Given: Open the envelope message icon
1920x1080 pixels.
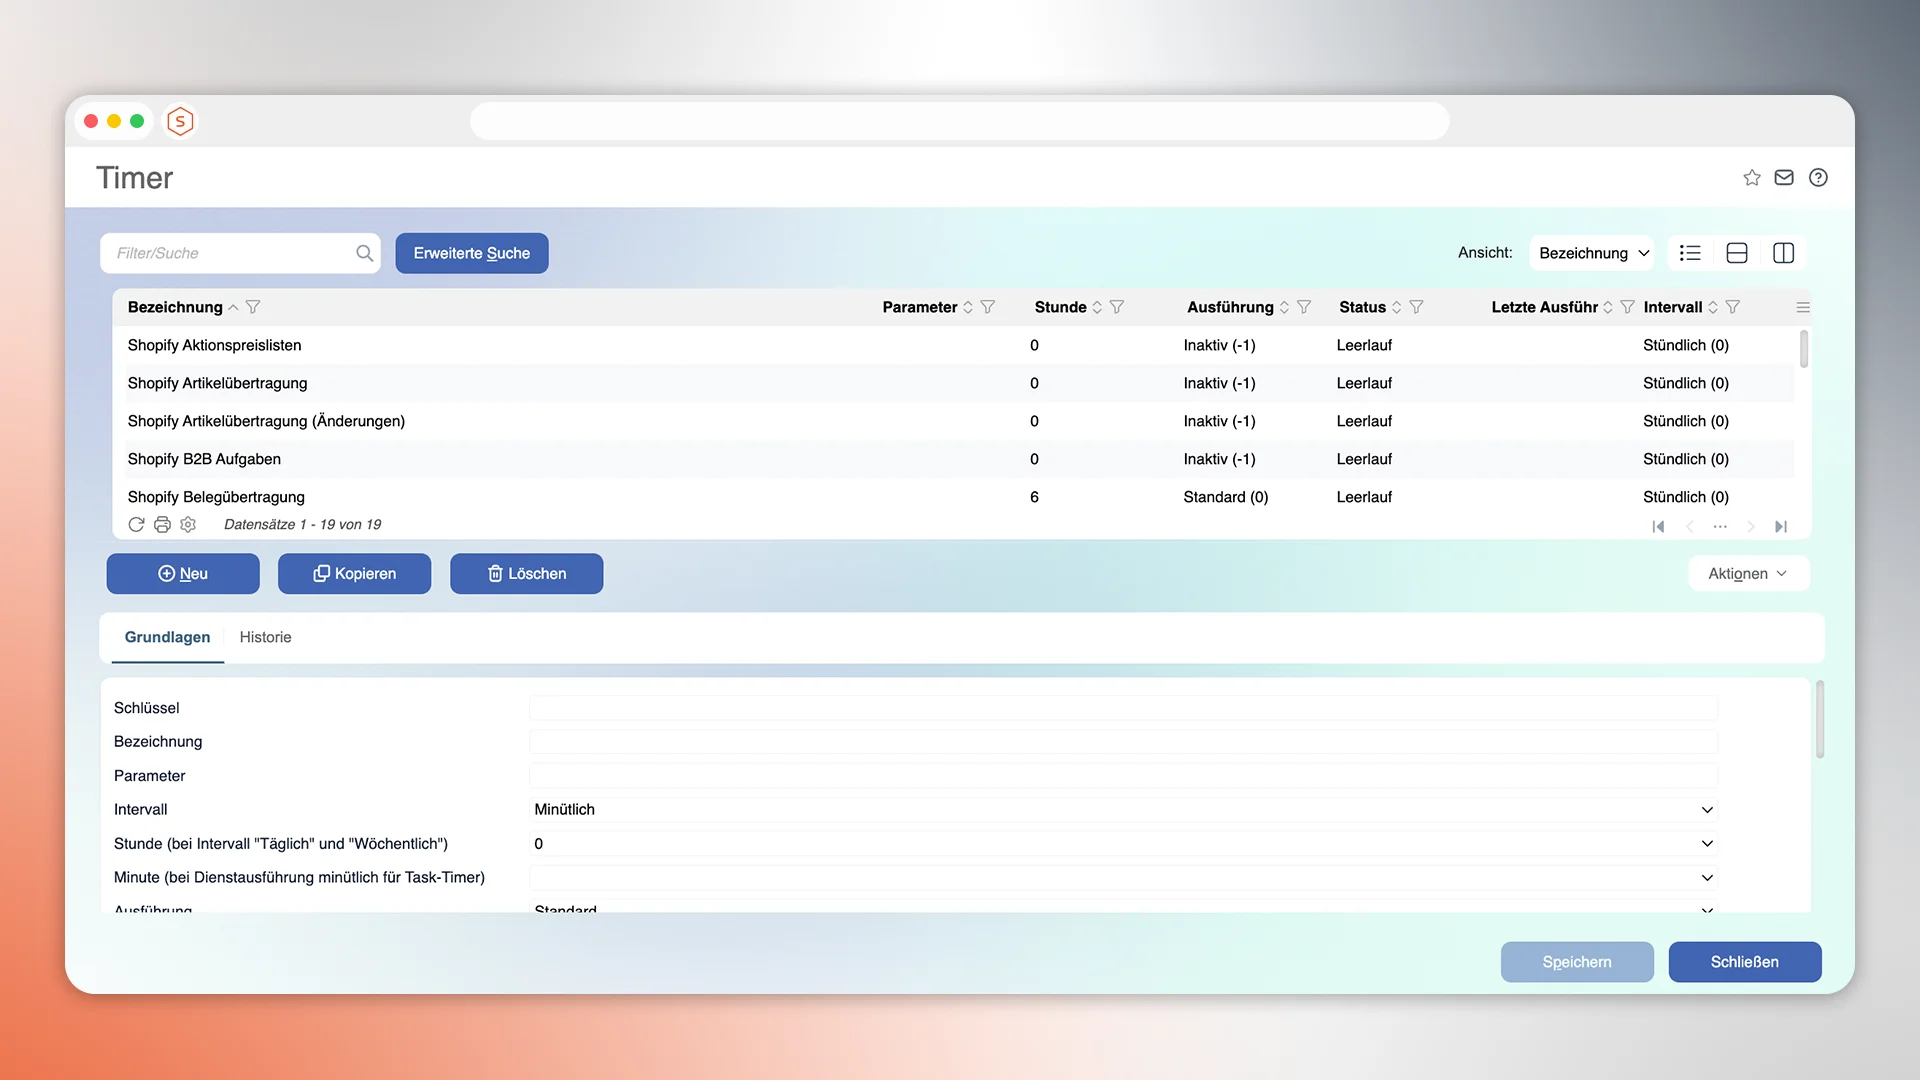Looking at the screenshot, I should 1784,177.
